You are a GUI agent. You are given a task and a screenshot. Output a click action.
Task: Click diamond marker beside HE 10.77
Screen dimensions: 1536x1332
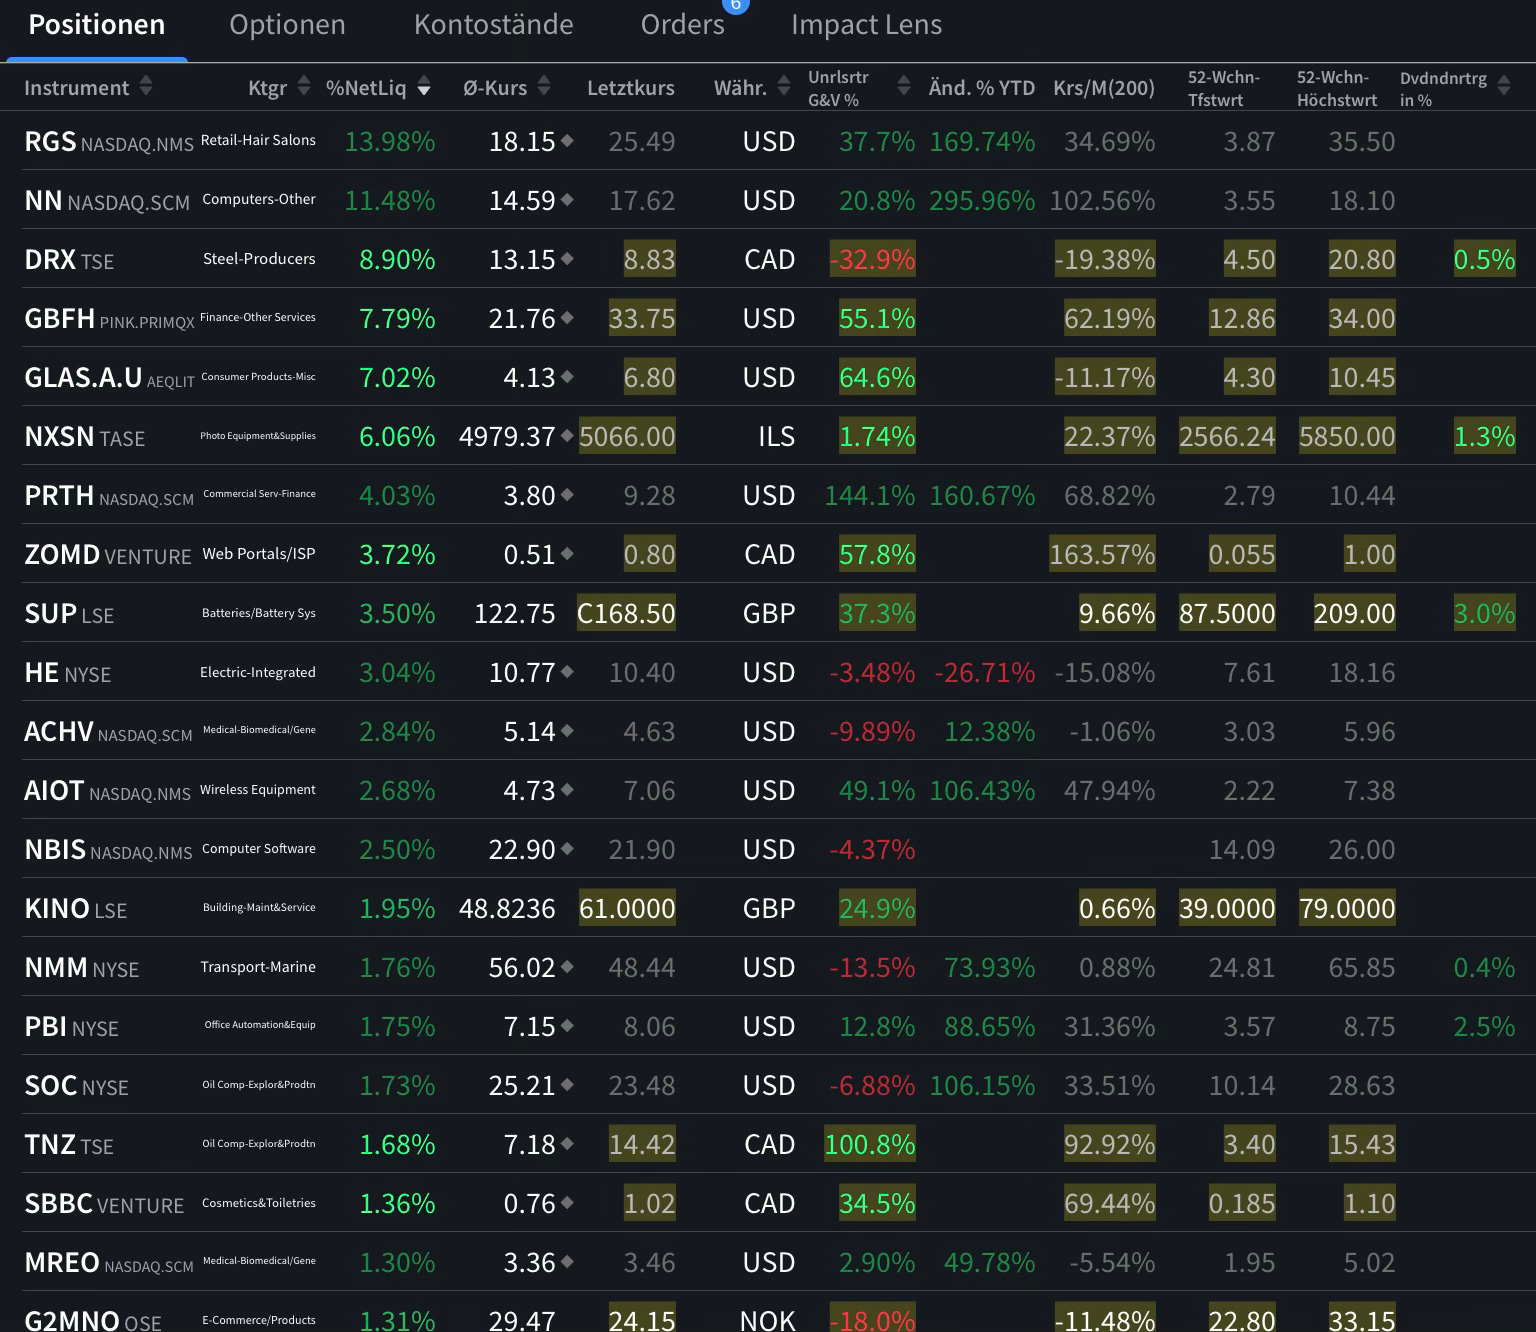[x=567, y=672]
